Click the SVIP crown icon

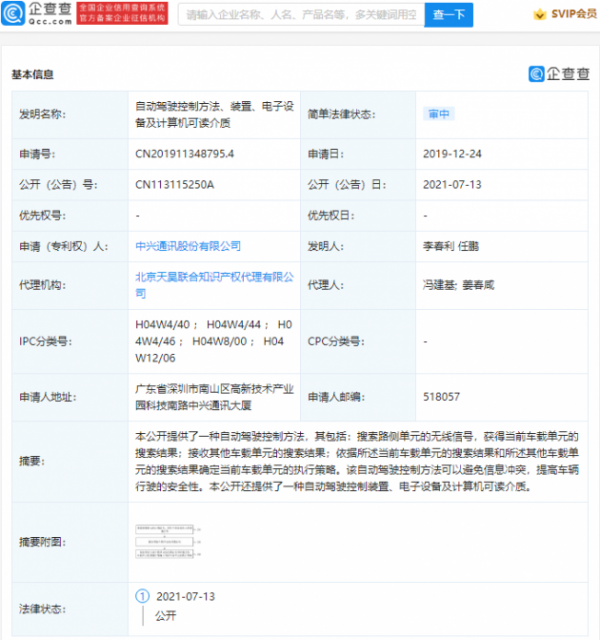540,15
